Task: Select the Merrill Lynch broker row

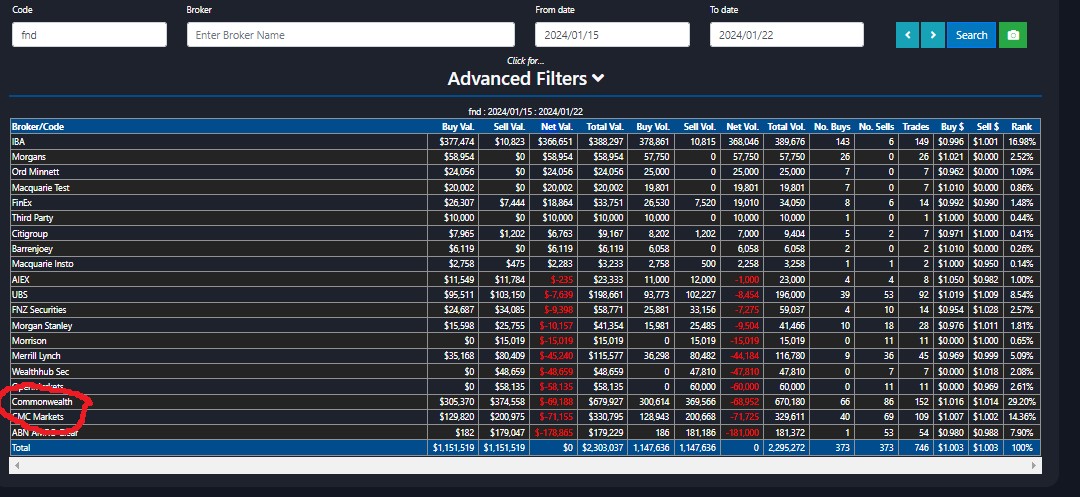Action: pos(525,356)
